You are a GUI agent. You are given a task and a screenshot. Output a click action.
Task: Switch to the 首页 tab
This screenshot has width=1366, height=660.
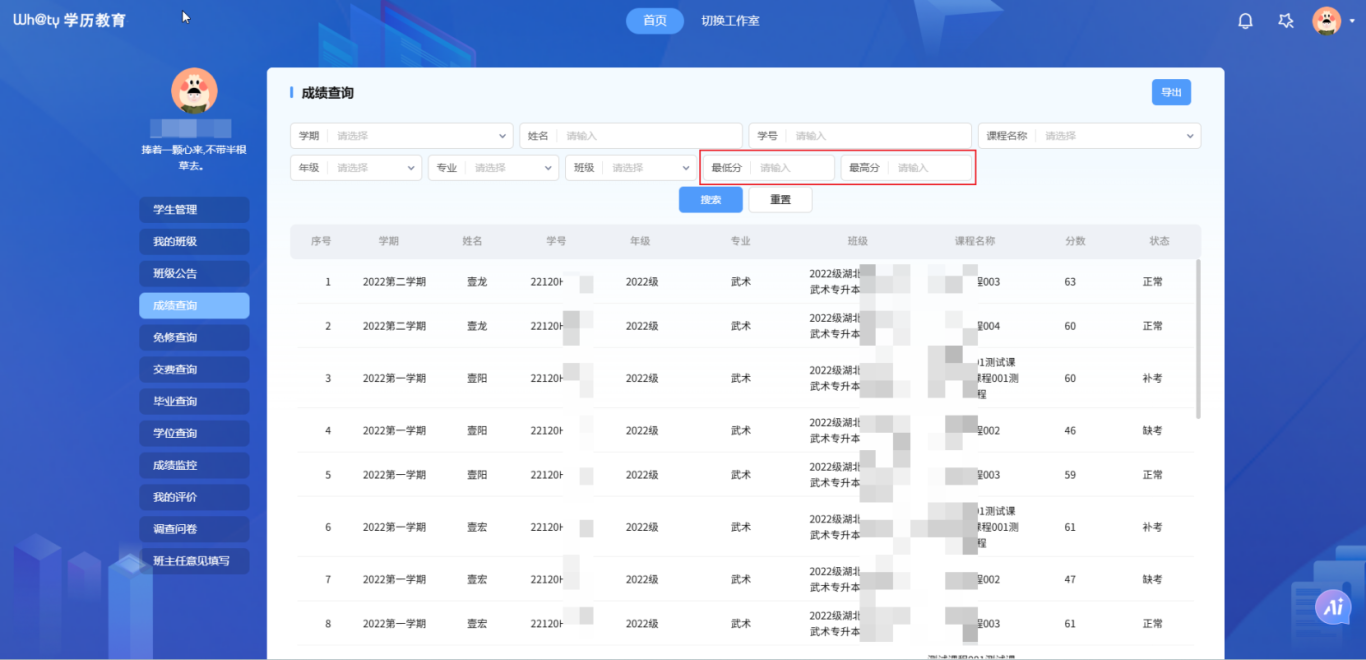tap(654, 21)
